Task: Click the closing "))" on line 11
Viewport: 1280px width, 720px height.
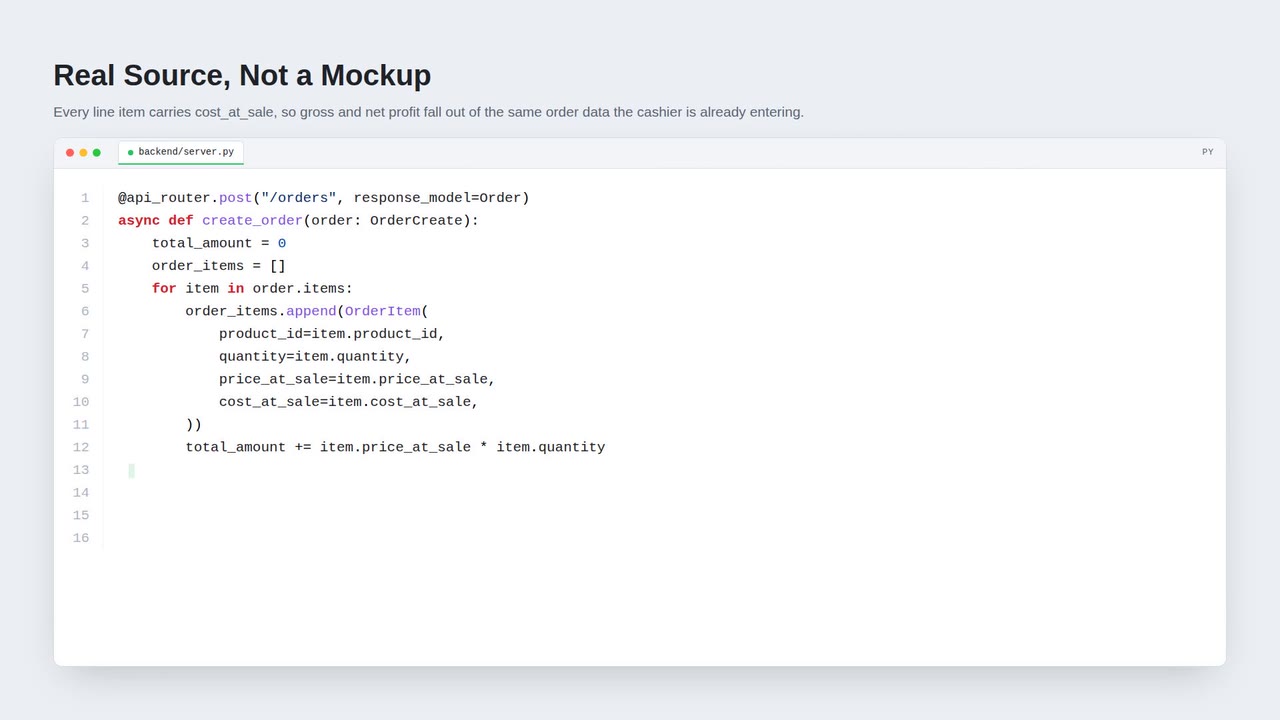Action: pyautogui.click(x=194, y=425)
